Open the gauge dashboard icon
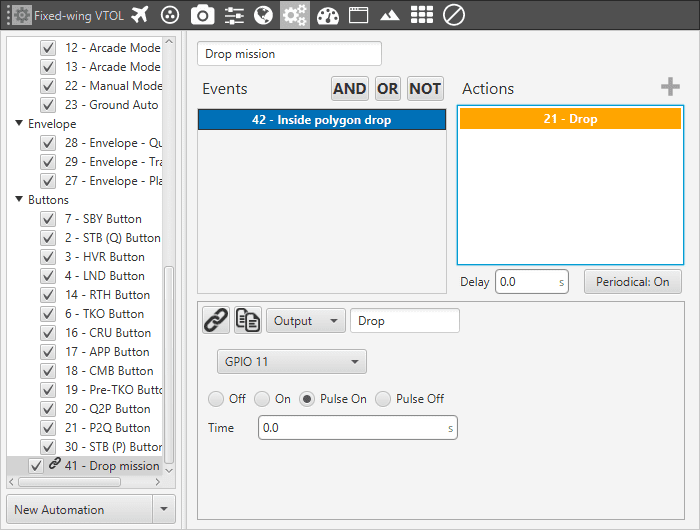Screen dimensions: 700x530 tap(328, 14)
